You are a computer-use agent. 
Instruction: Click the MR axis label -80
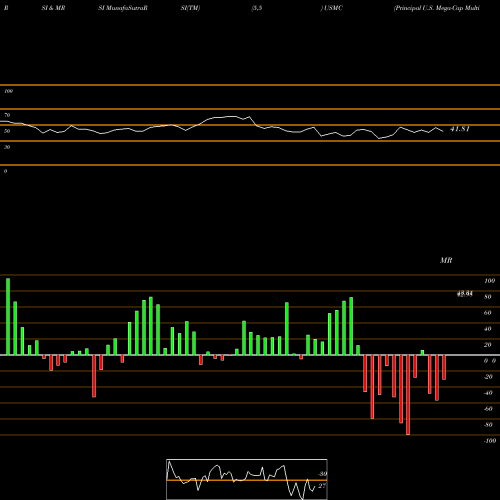click(x=488, y=425)
